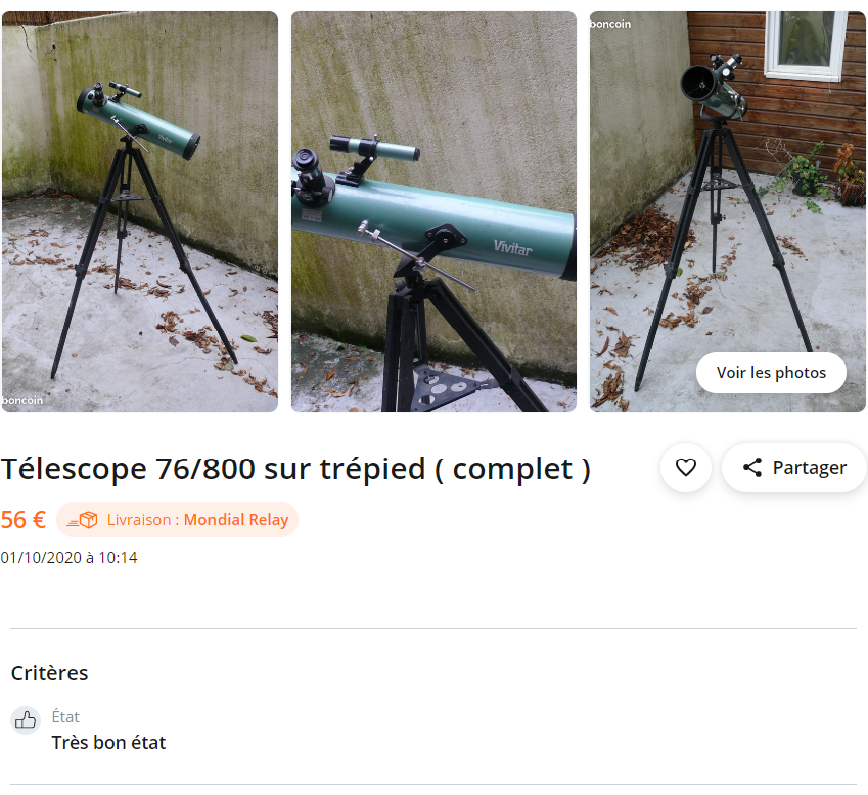Click the État criterion label
Image resolution: width=868 pixels, height=795 pixels.
tap(65, 716)
